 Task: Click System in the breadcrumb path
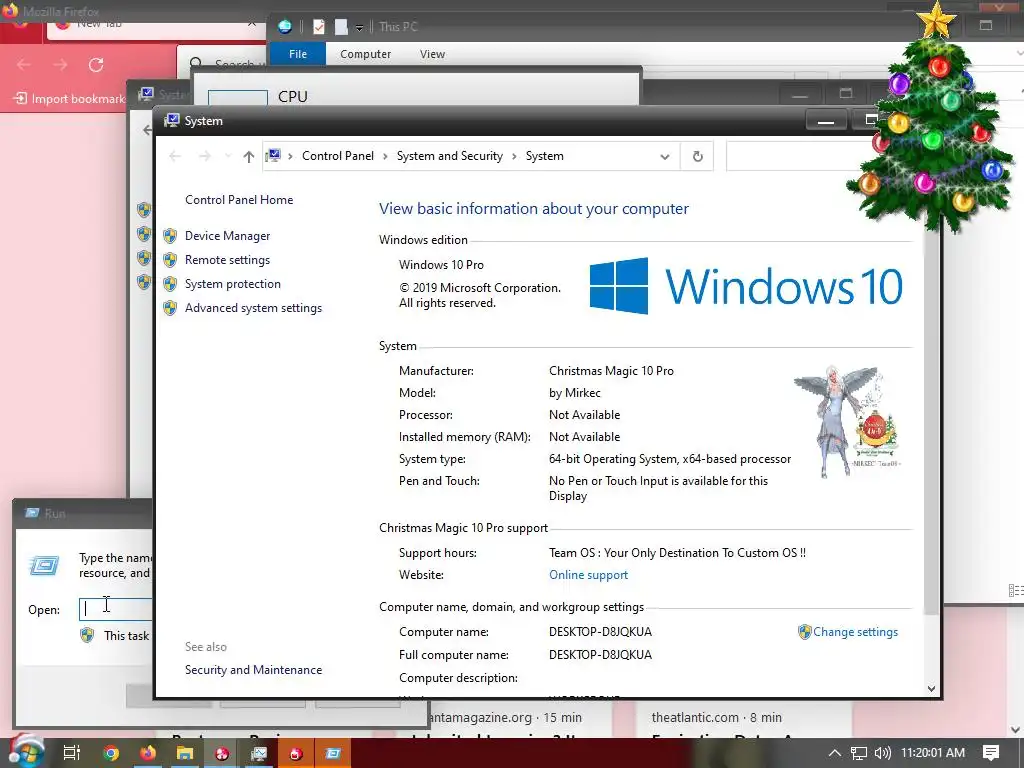pyautogui.click(x=545, y=156)
